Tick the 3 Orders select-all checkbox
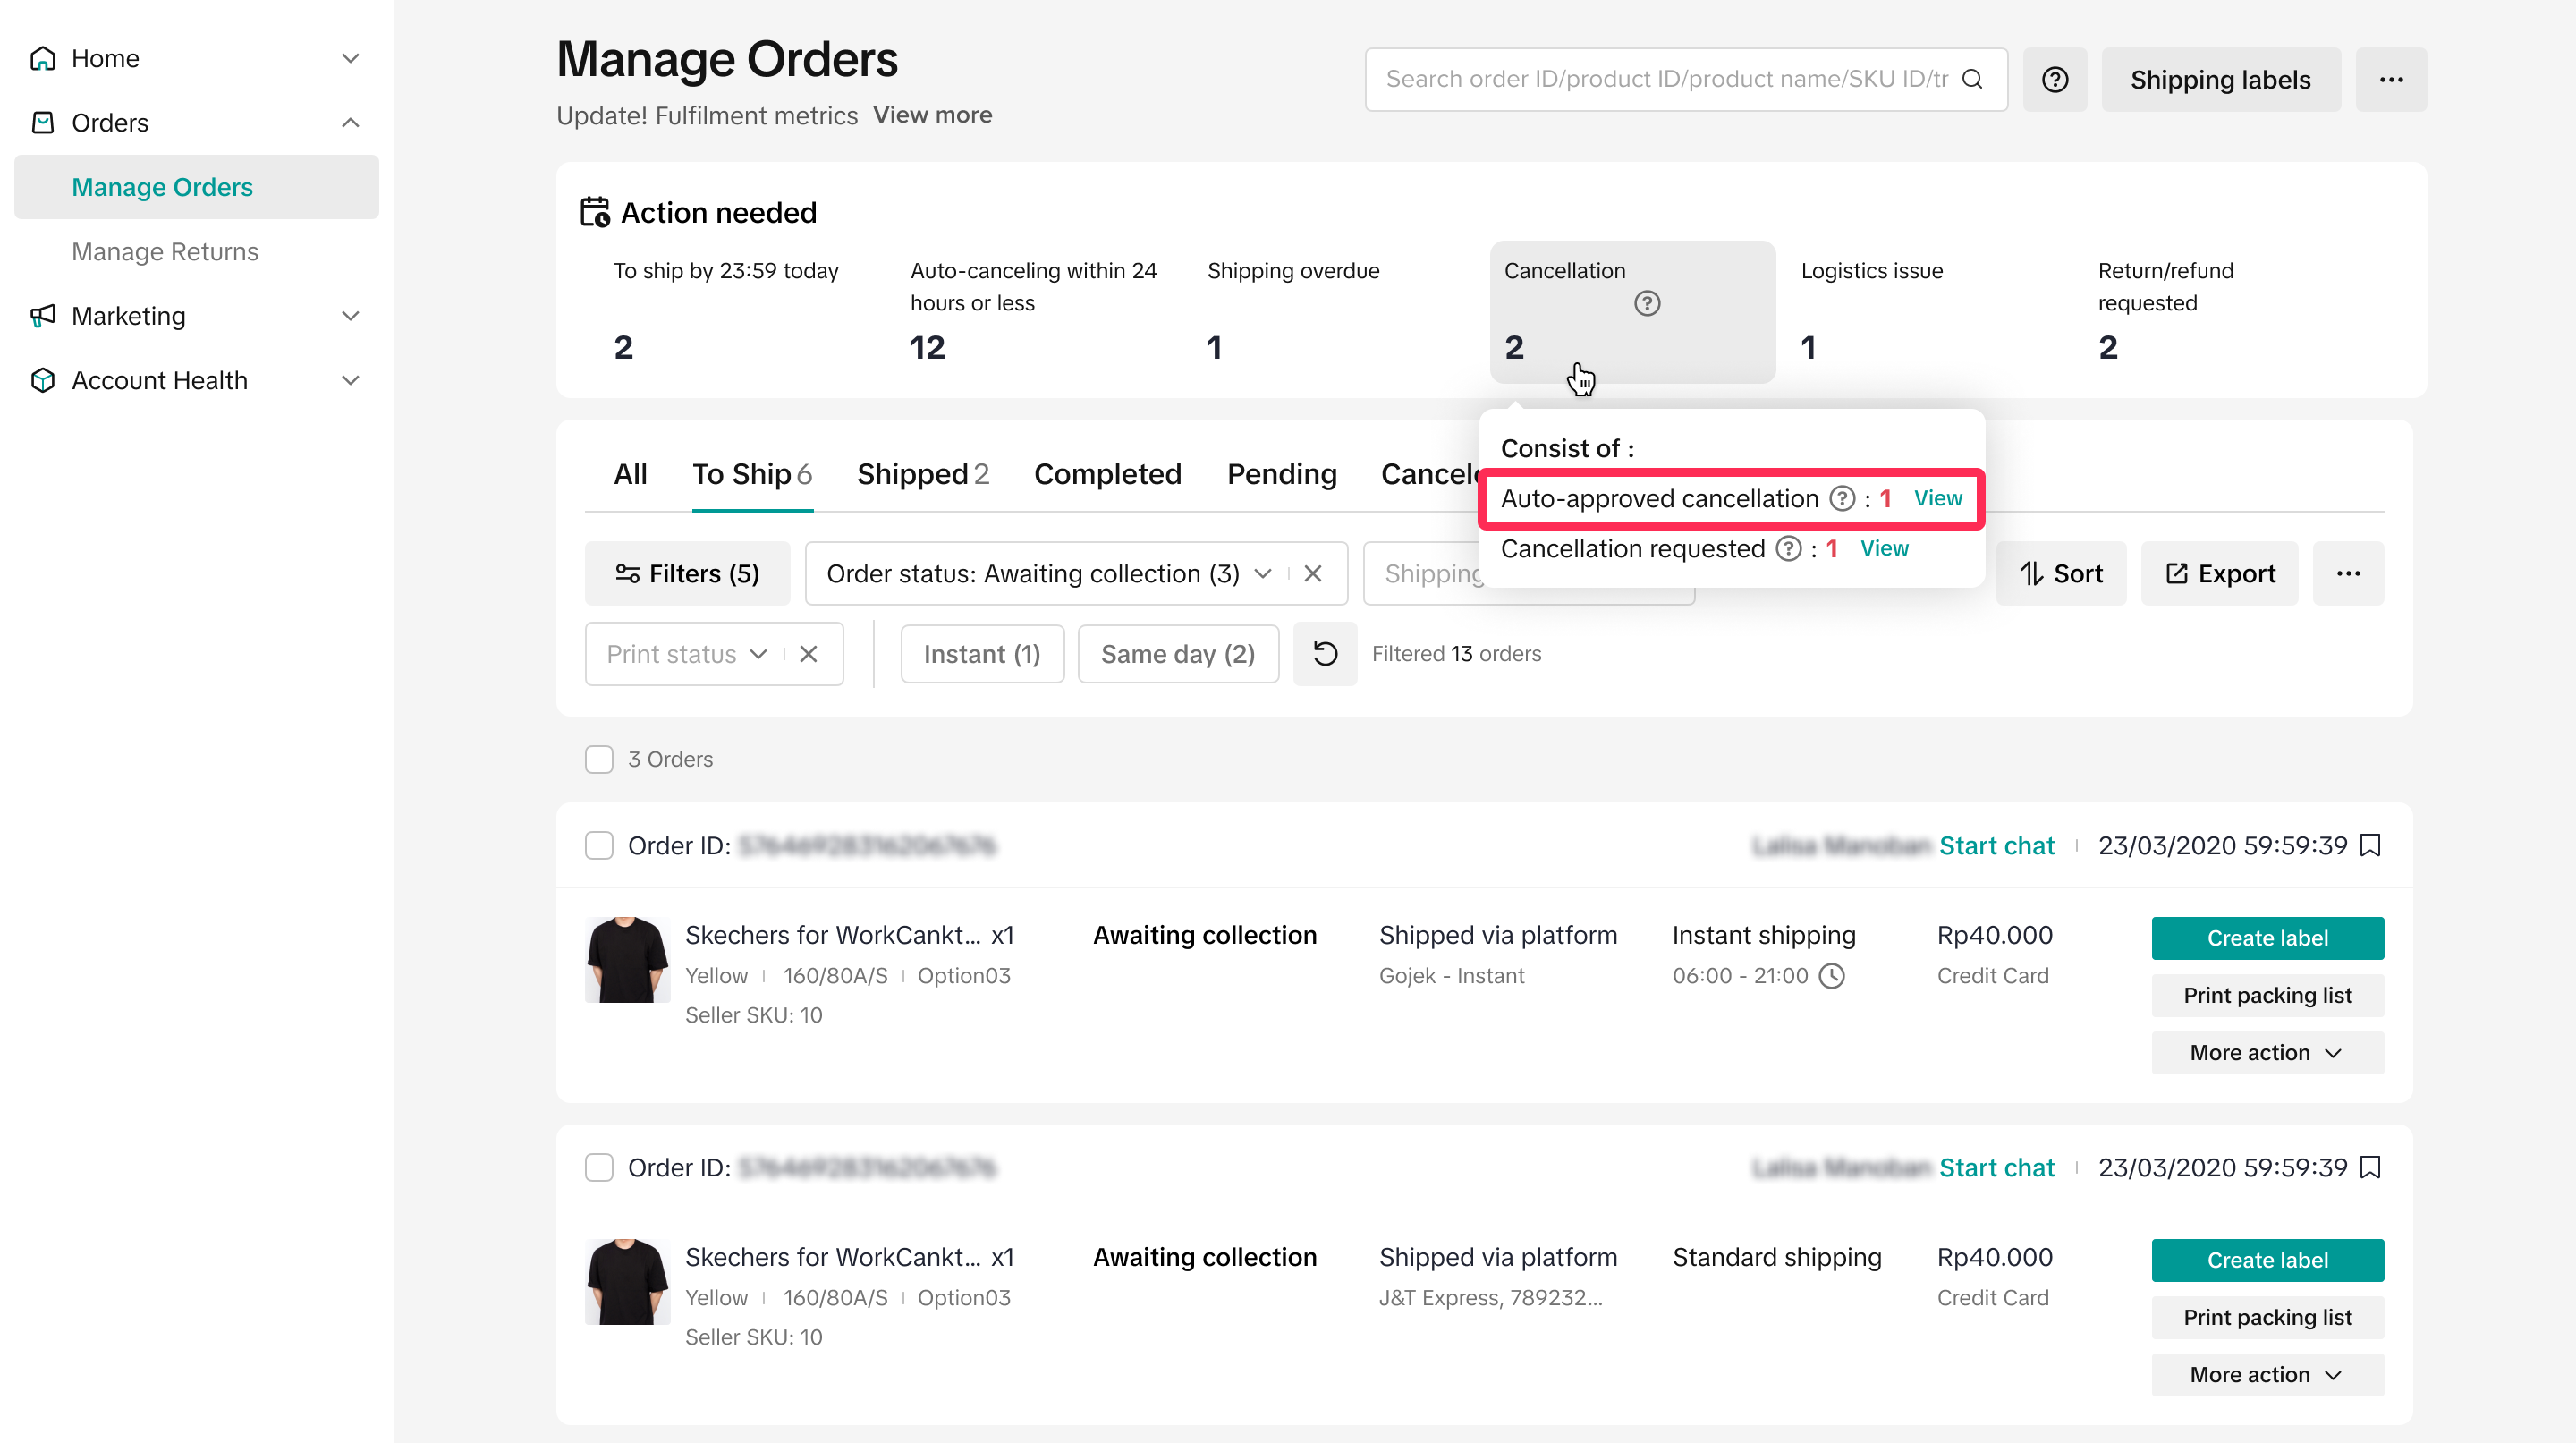2576x1443 pixels. tap(599, 759)
